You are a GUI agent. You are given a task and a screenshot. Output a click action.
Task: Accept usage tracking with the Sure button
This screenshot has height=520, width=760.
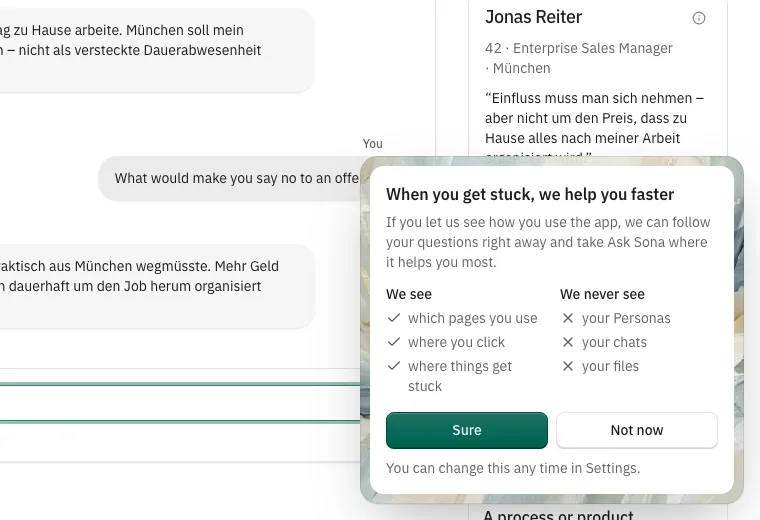pyautogui.click(x=467, y=430)
